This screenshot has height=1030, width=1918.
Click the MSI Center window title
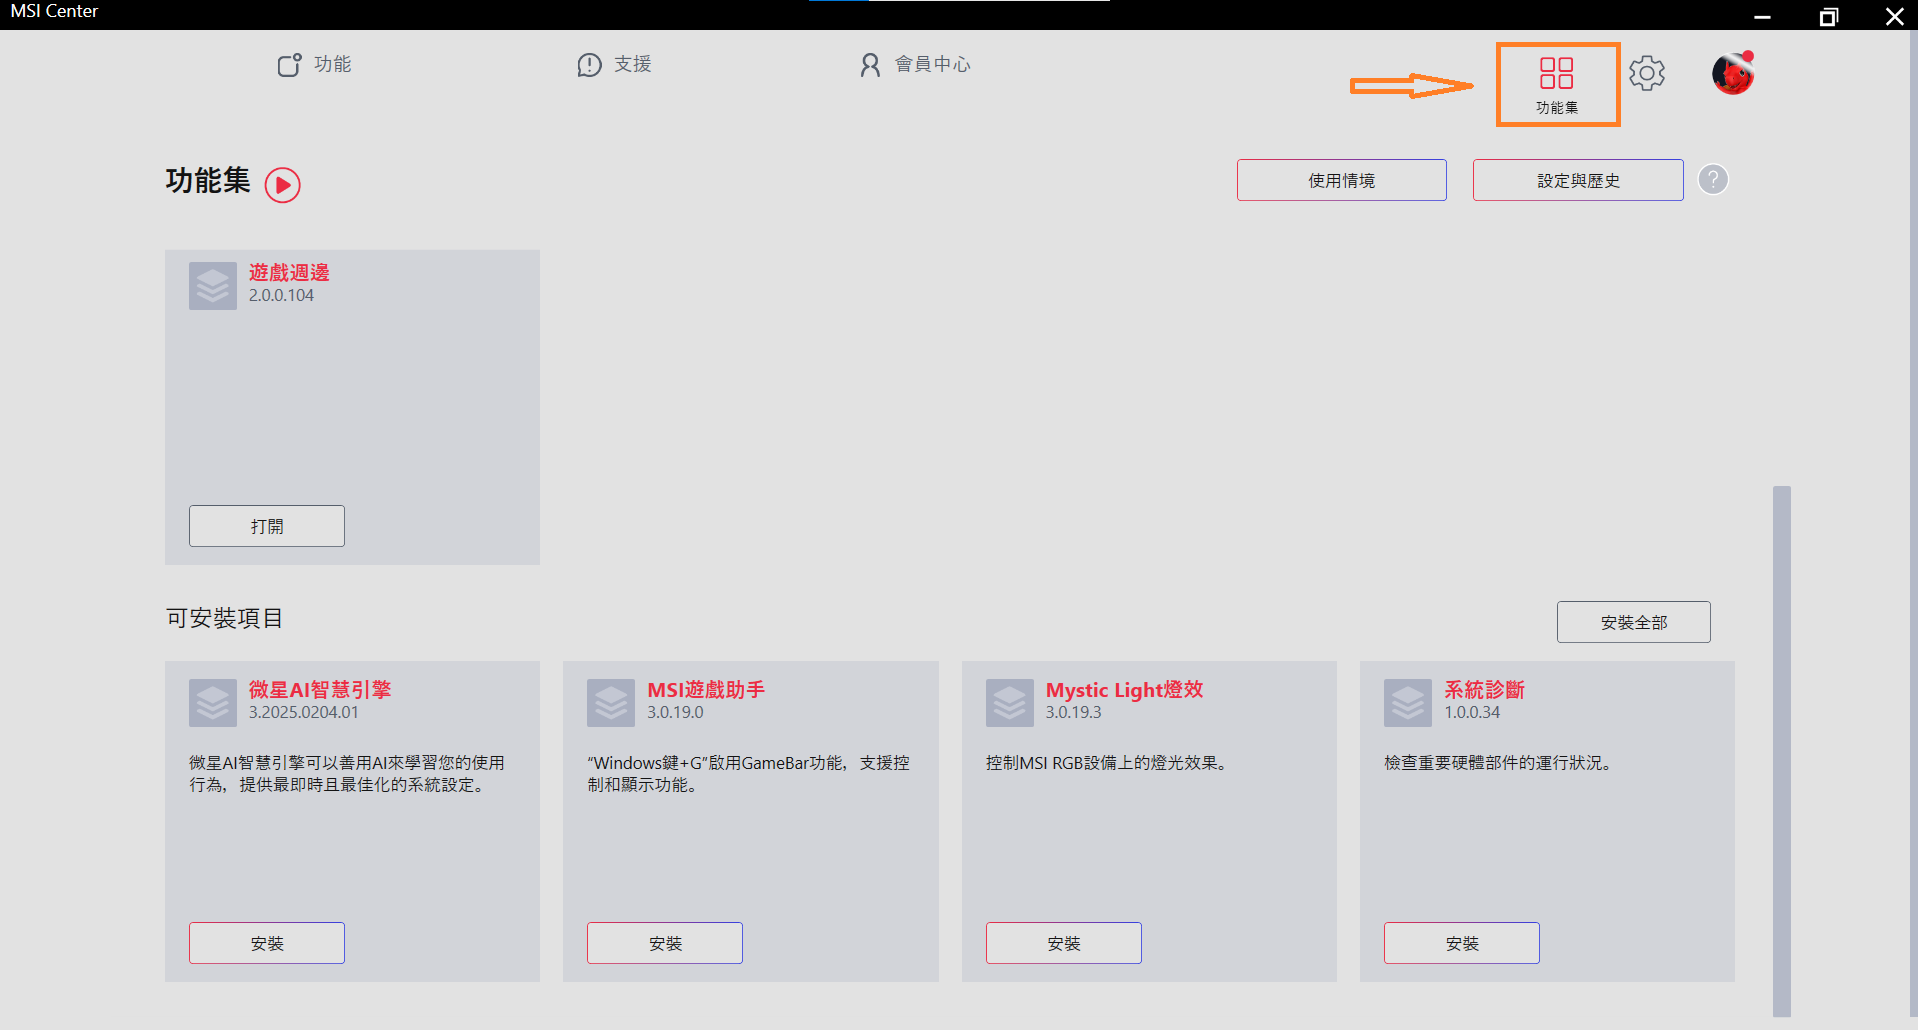[x=55, y=11]
